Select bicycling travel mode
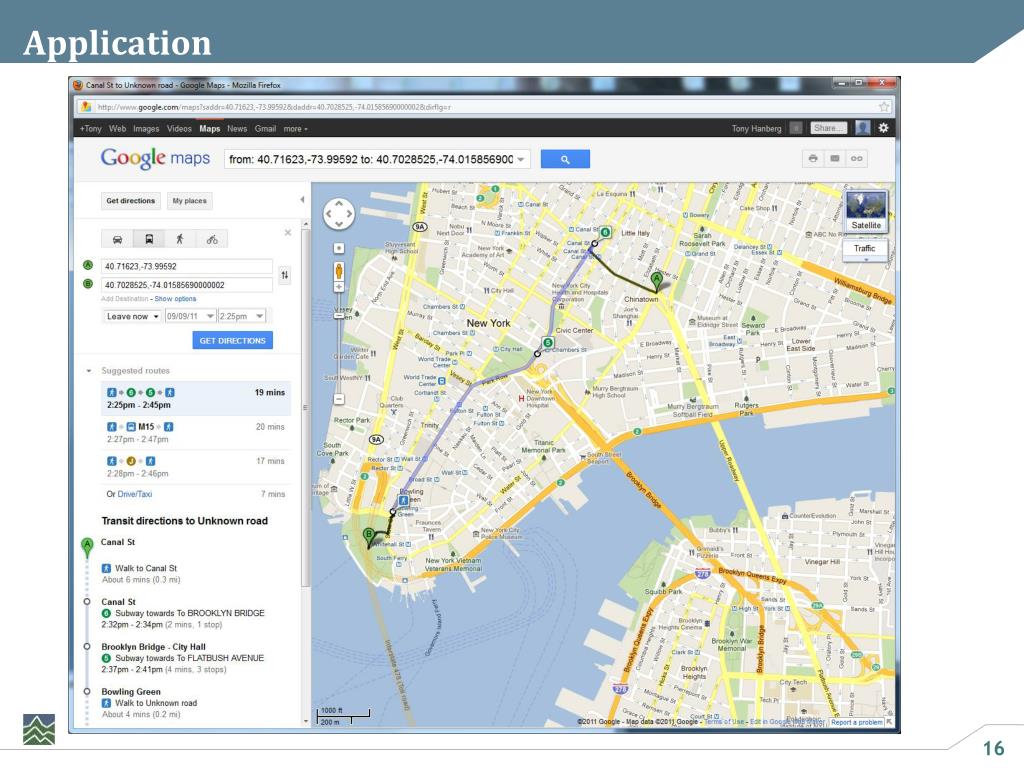This screenshot has width=1024, height=768. (x=212, y=240)
